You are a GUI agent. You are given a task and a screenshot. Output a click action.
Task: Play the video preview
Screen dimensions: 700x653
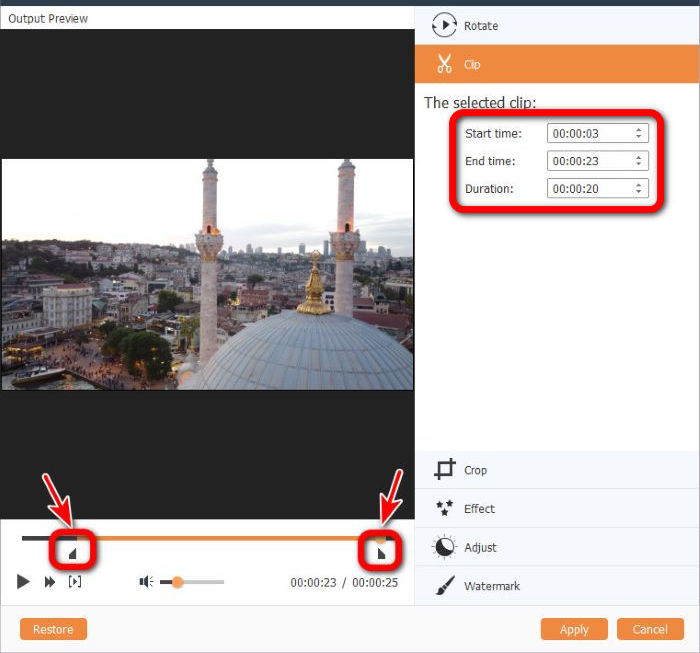(23, 582)
